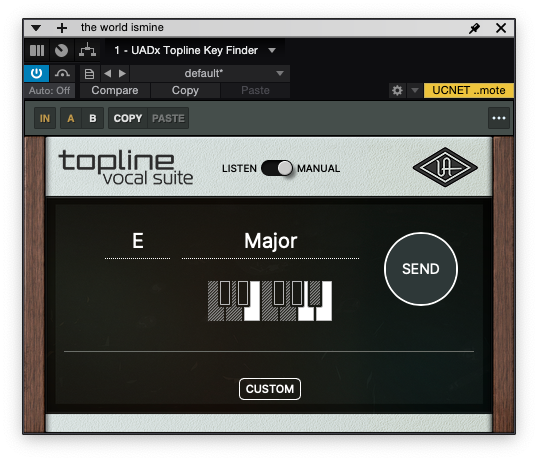Click the plus icon in title bar
Viewport: 538px width, 461px height.
(62, 28)
